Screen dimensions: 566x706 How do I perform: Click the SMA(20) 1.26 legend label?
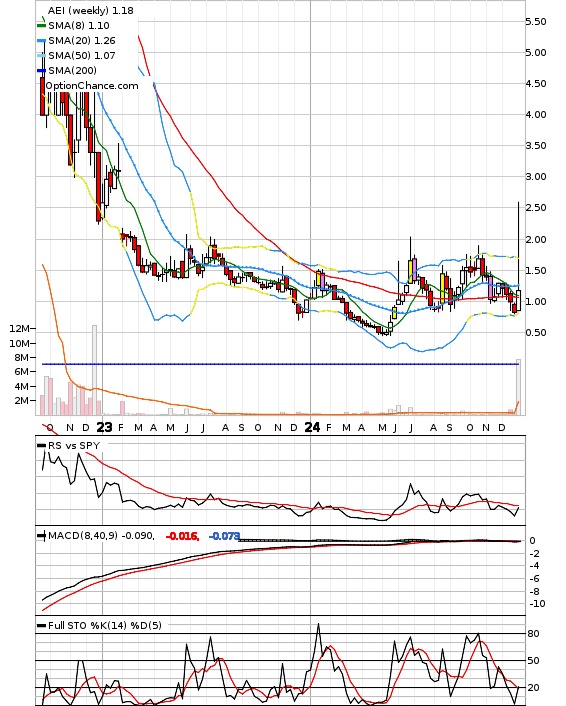pos(82,41)
